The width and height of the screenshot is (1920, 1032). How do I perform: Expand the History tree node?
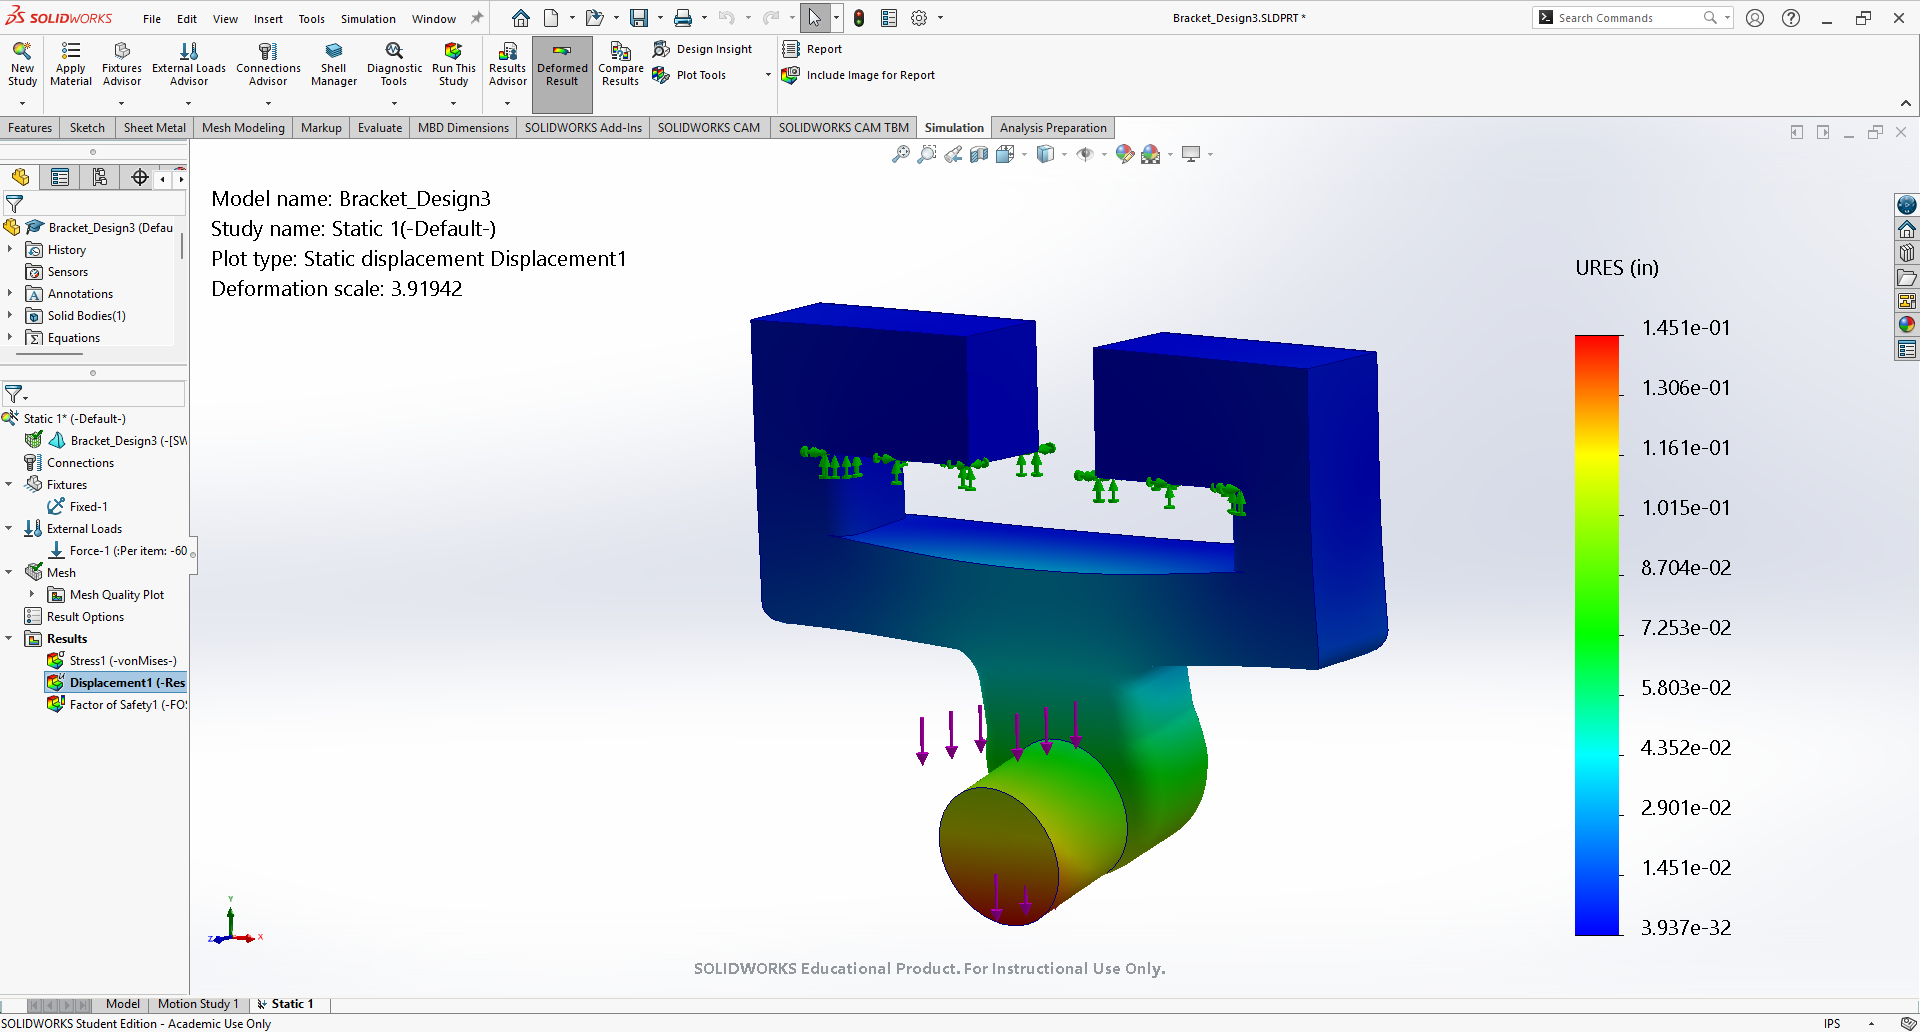pyautogui.click(x=10, y=249)
